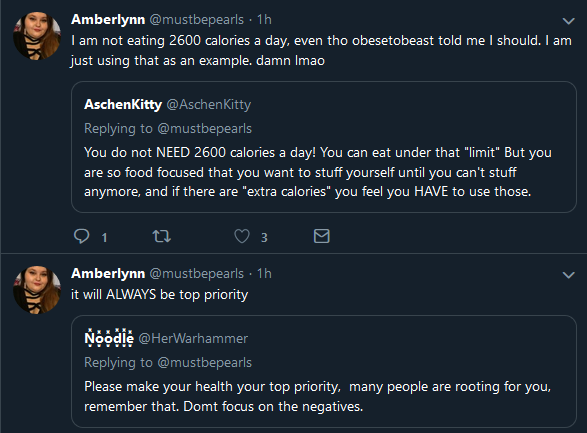Open the first tweet's chevron dropdown menu

click(569, 21)
